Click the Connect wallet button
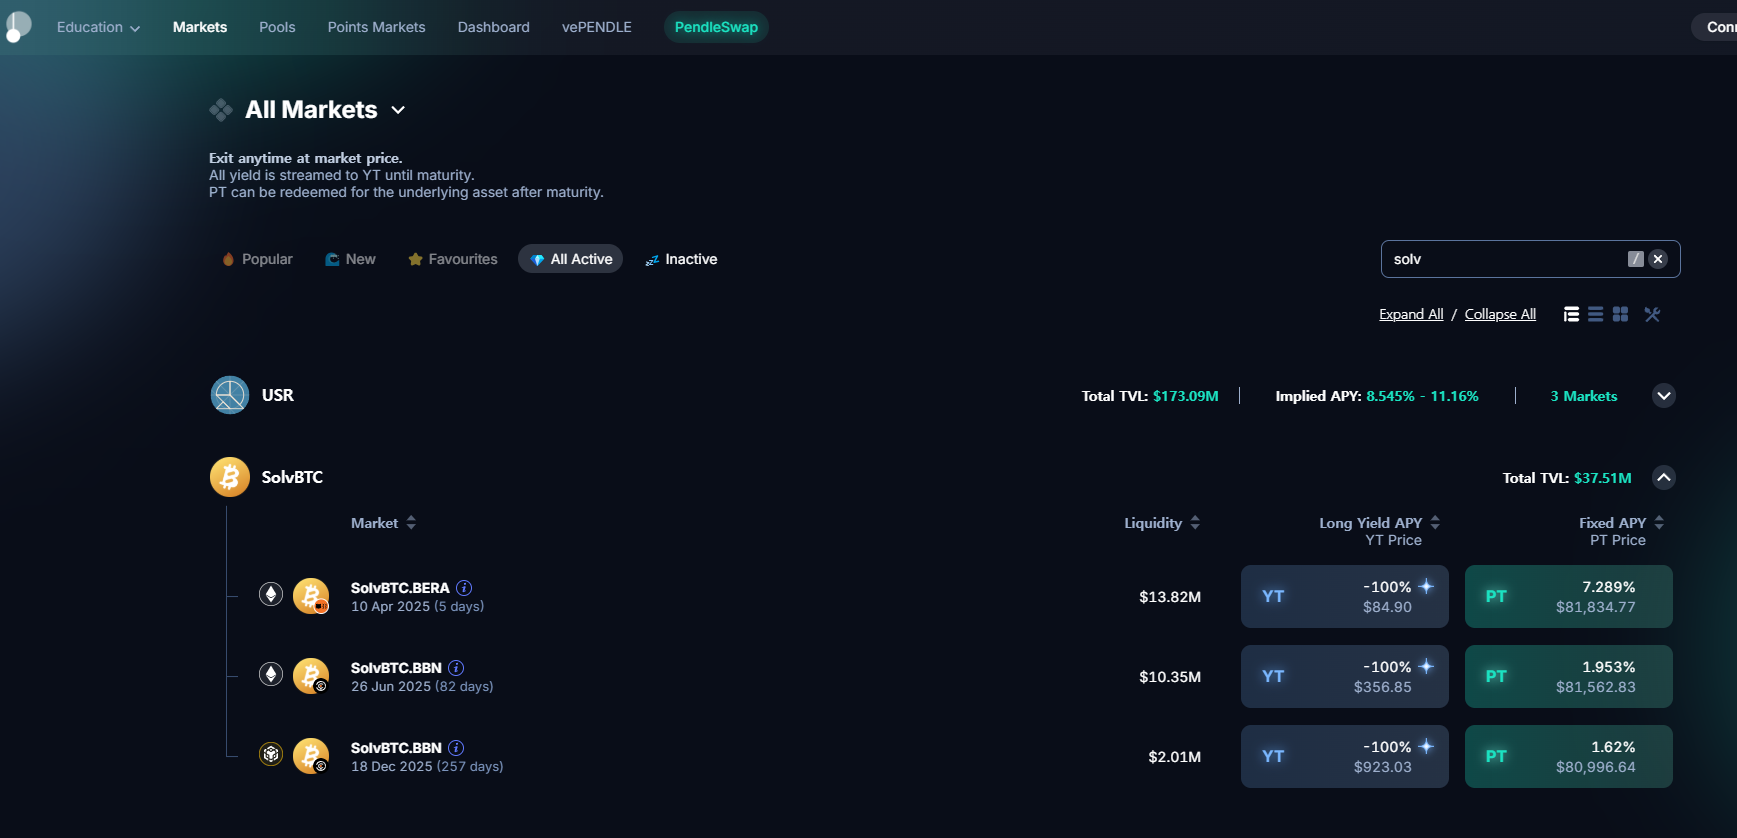The image size is (1737, 838). tap(1716, 27)
